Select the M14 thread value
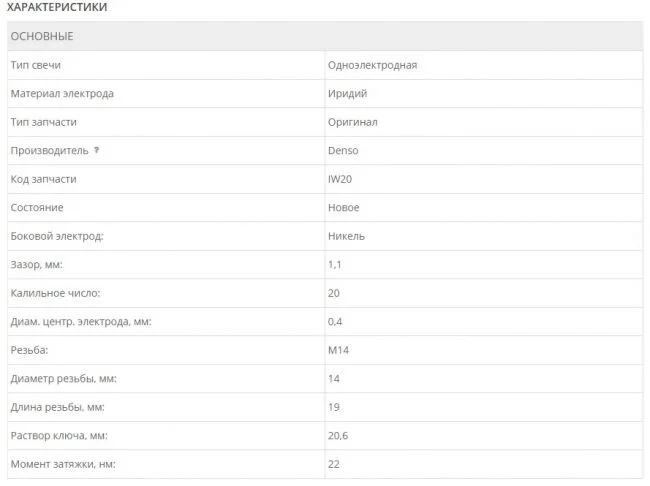 pos(338,350)
